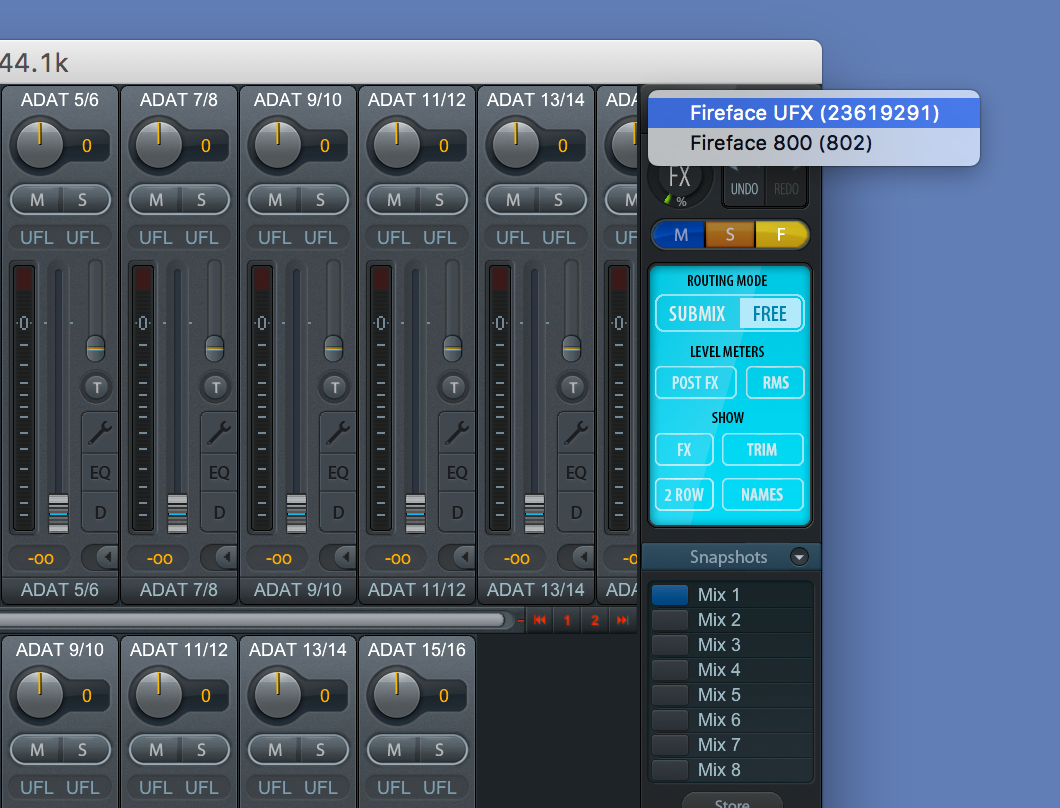Load the Mix 5 snapshot
Viewport: 1060px width, 808px height.
[731, 695]
